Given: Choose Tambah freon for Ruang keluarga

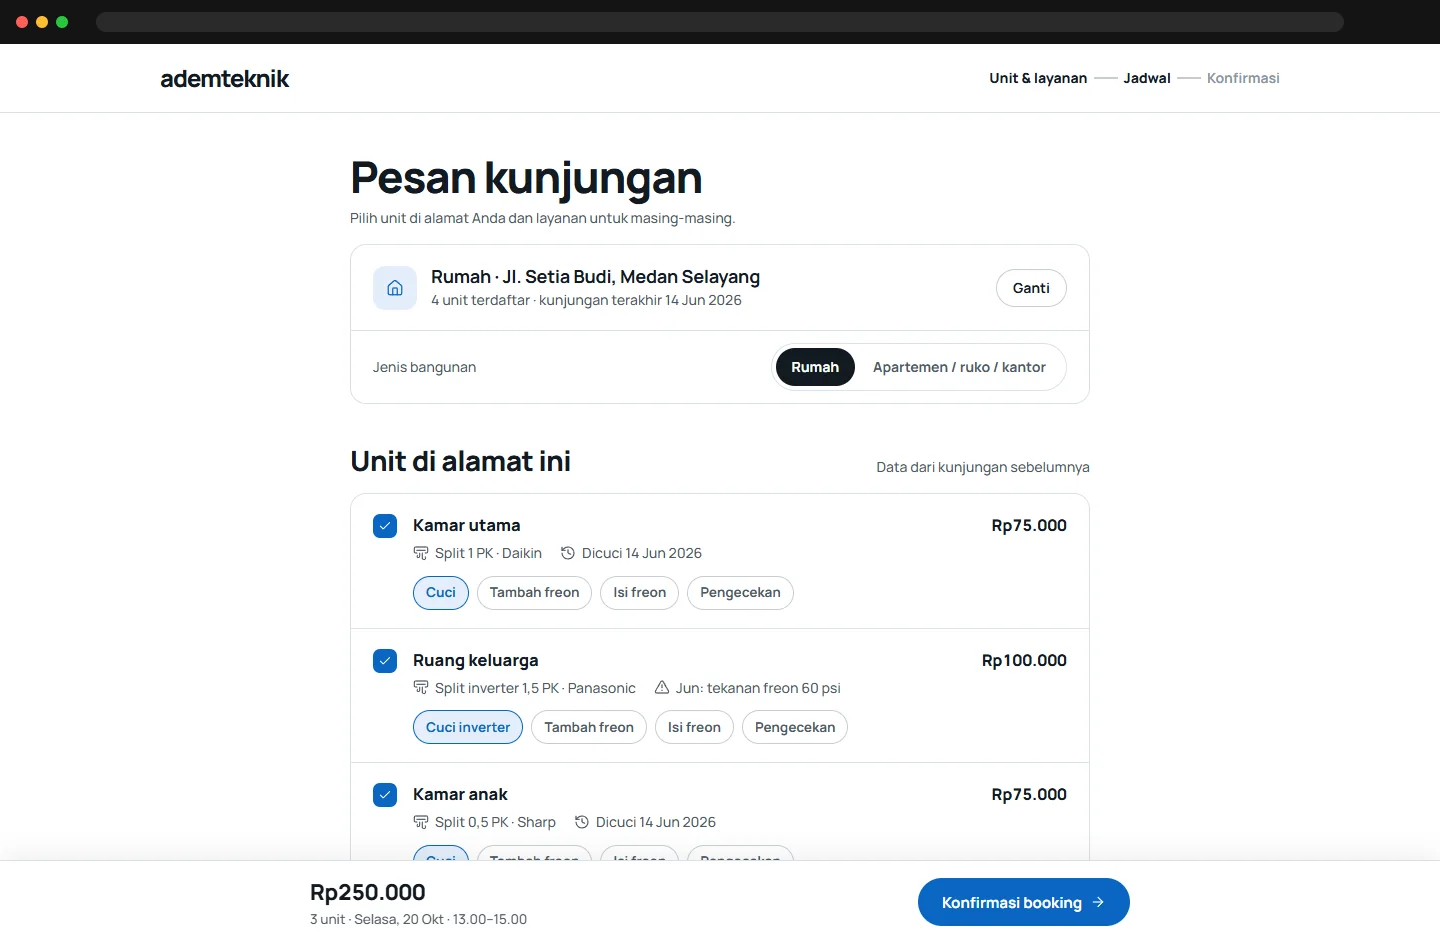Looking at the screenshot, I should [x=589, y=727].
